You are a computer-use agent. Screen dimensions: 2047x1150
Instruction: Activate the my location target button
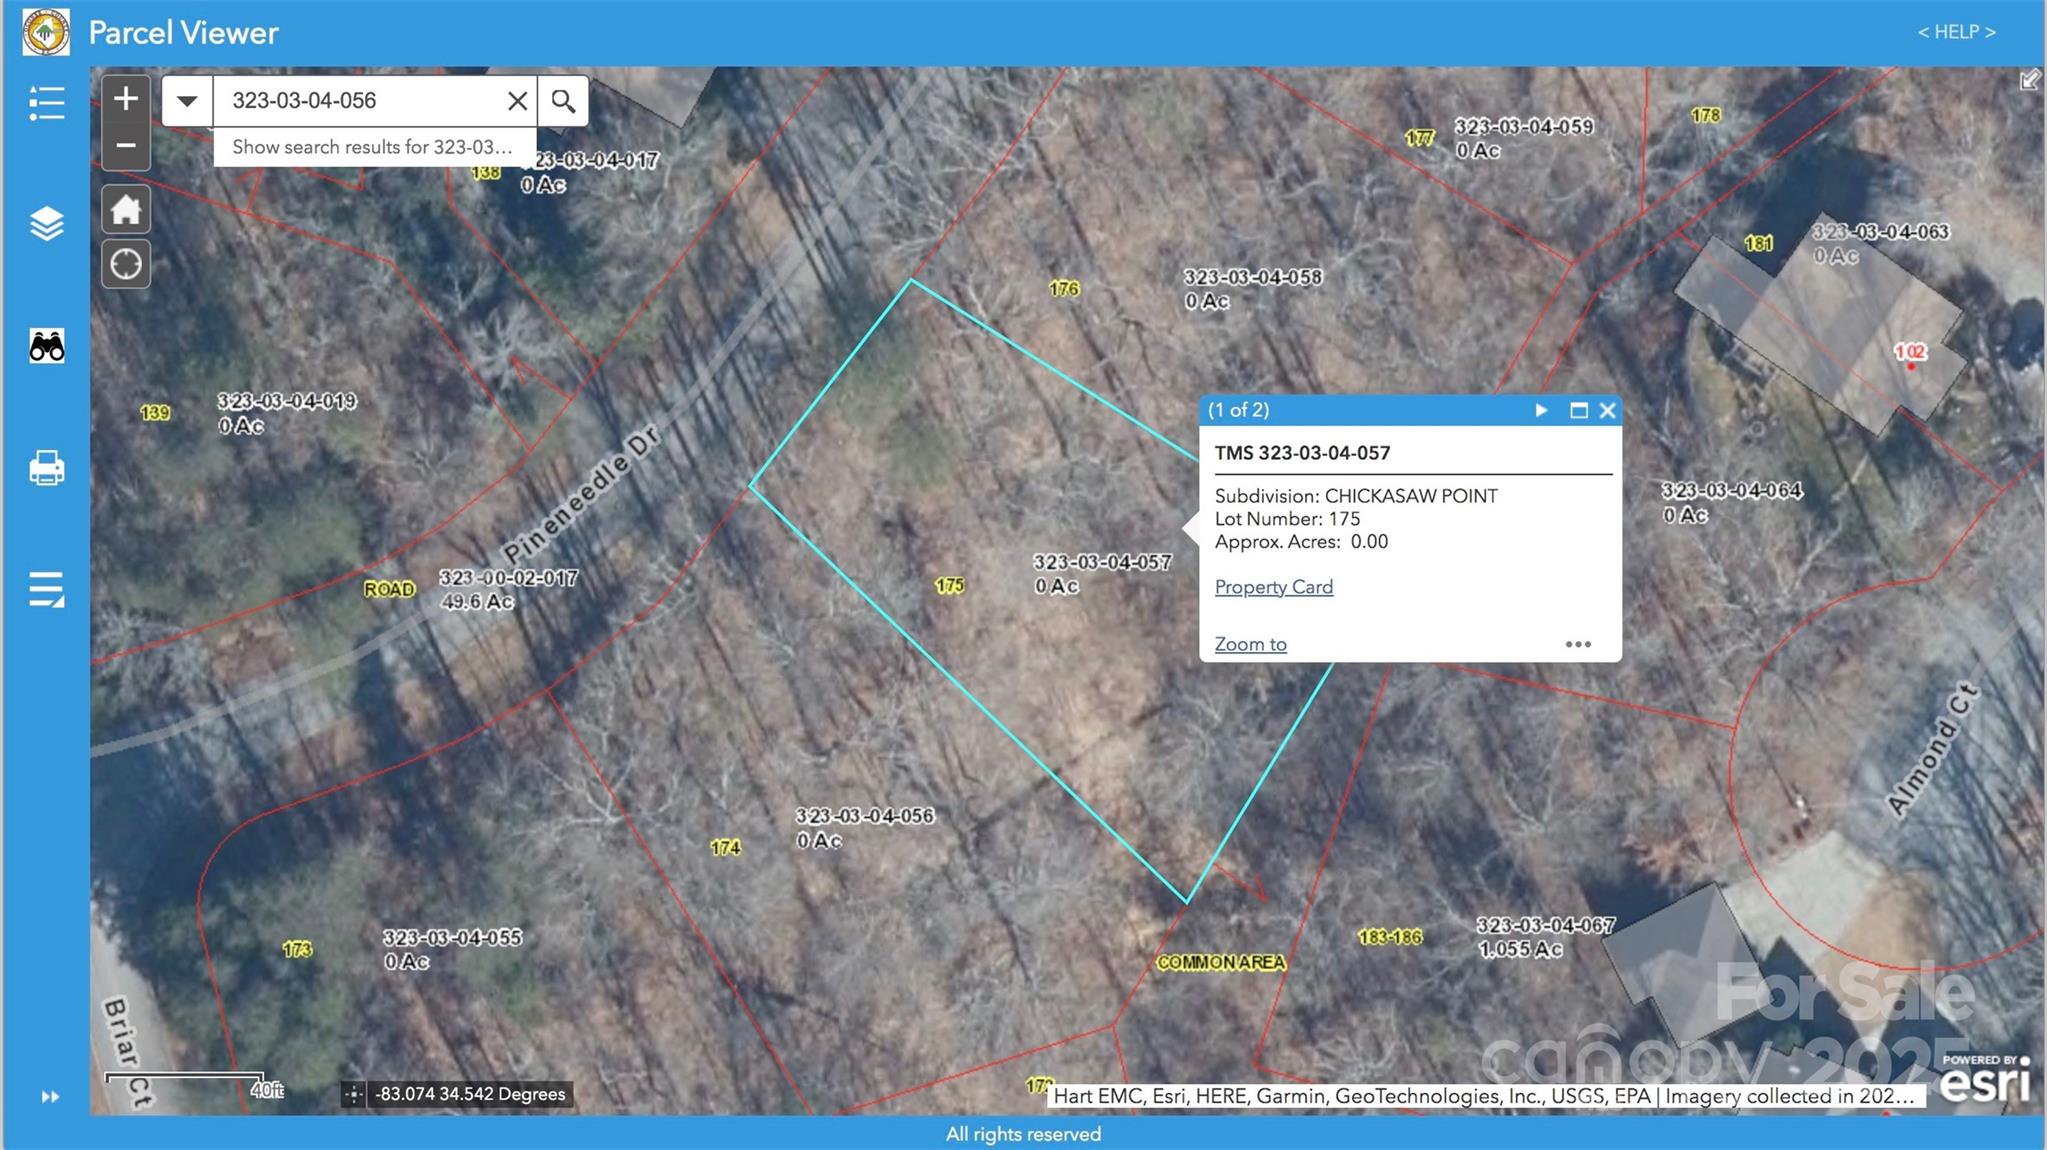126,265
